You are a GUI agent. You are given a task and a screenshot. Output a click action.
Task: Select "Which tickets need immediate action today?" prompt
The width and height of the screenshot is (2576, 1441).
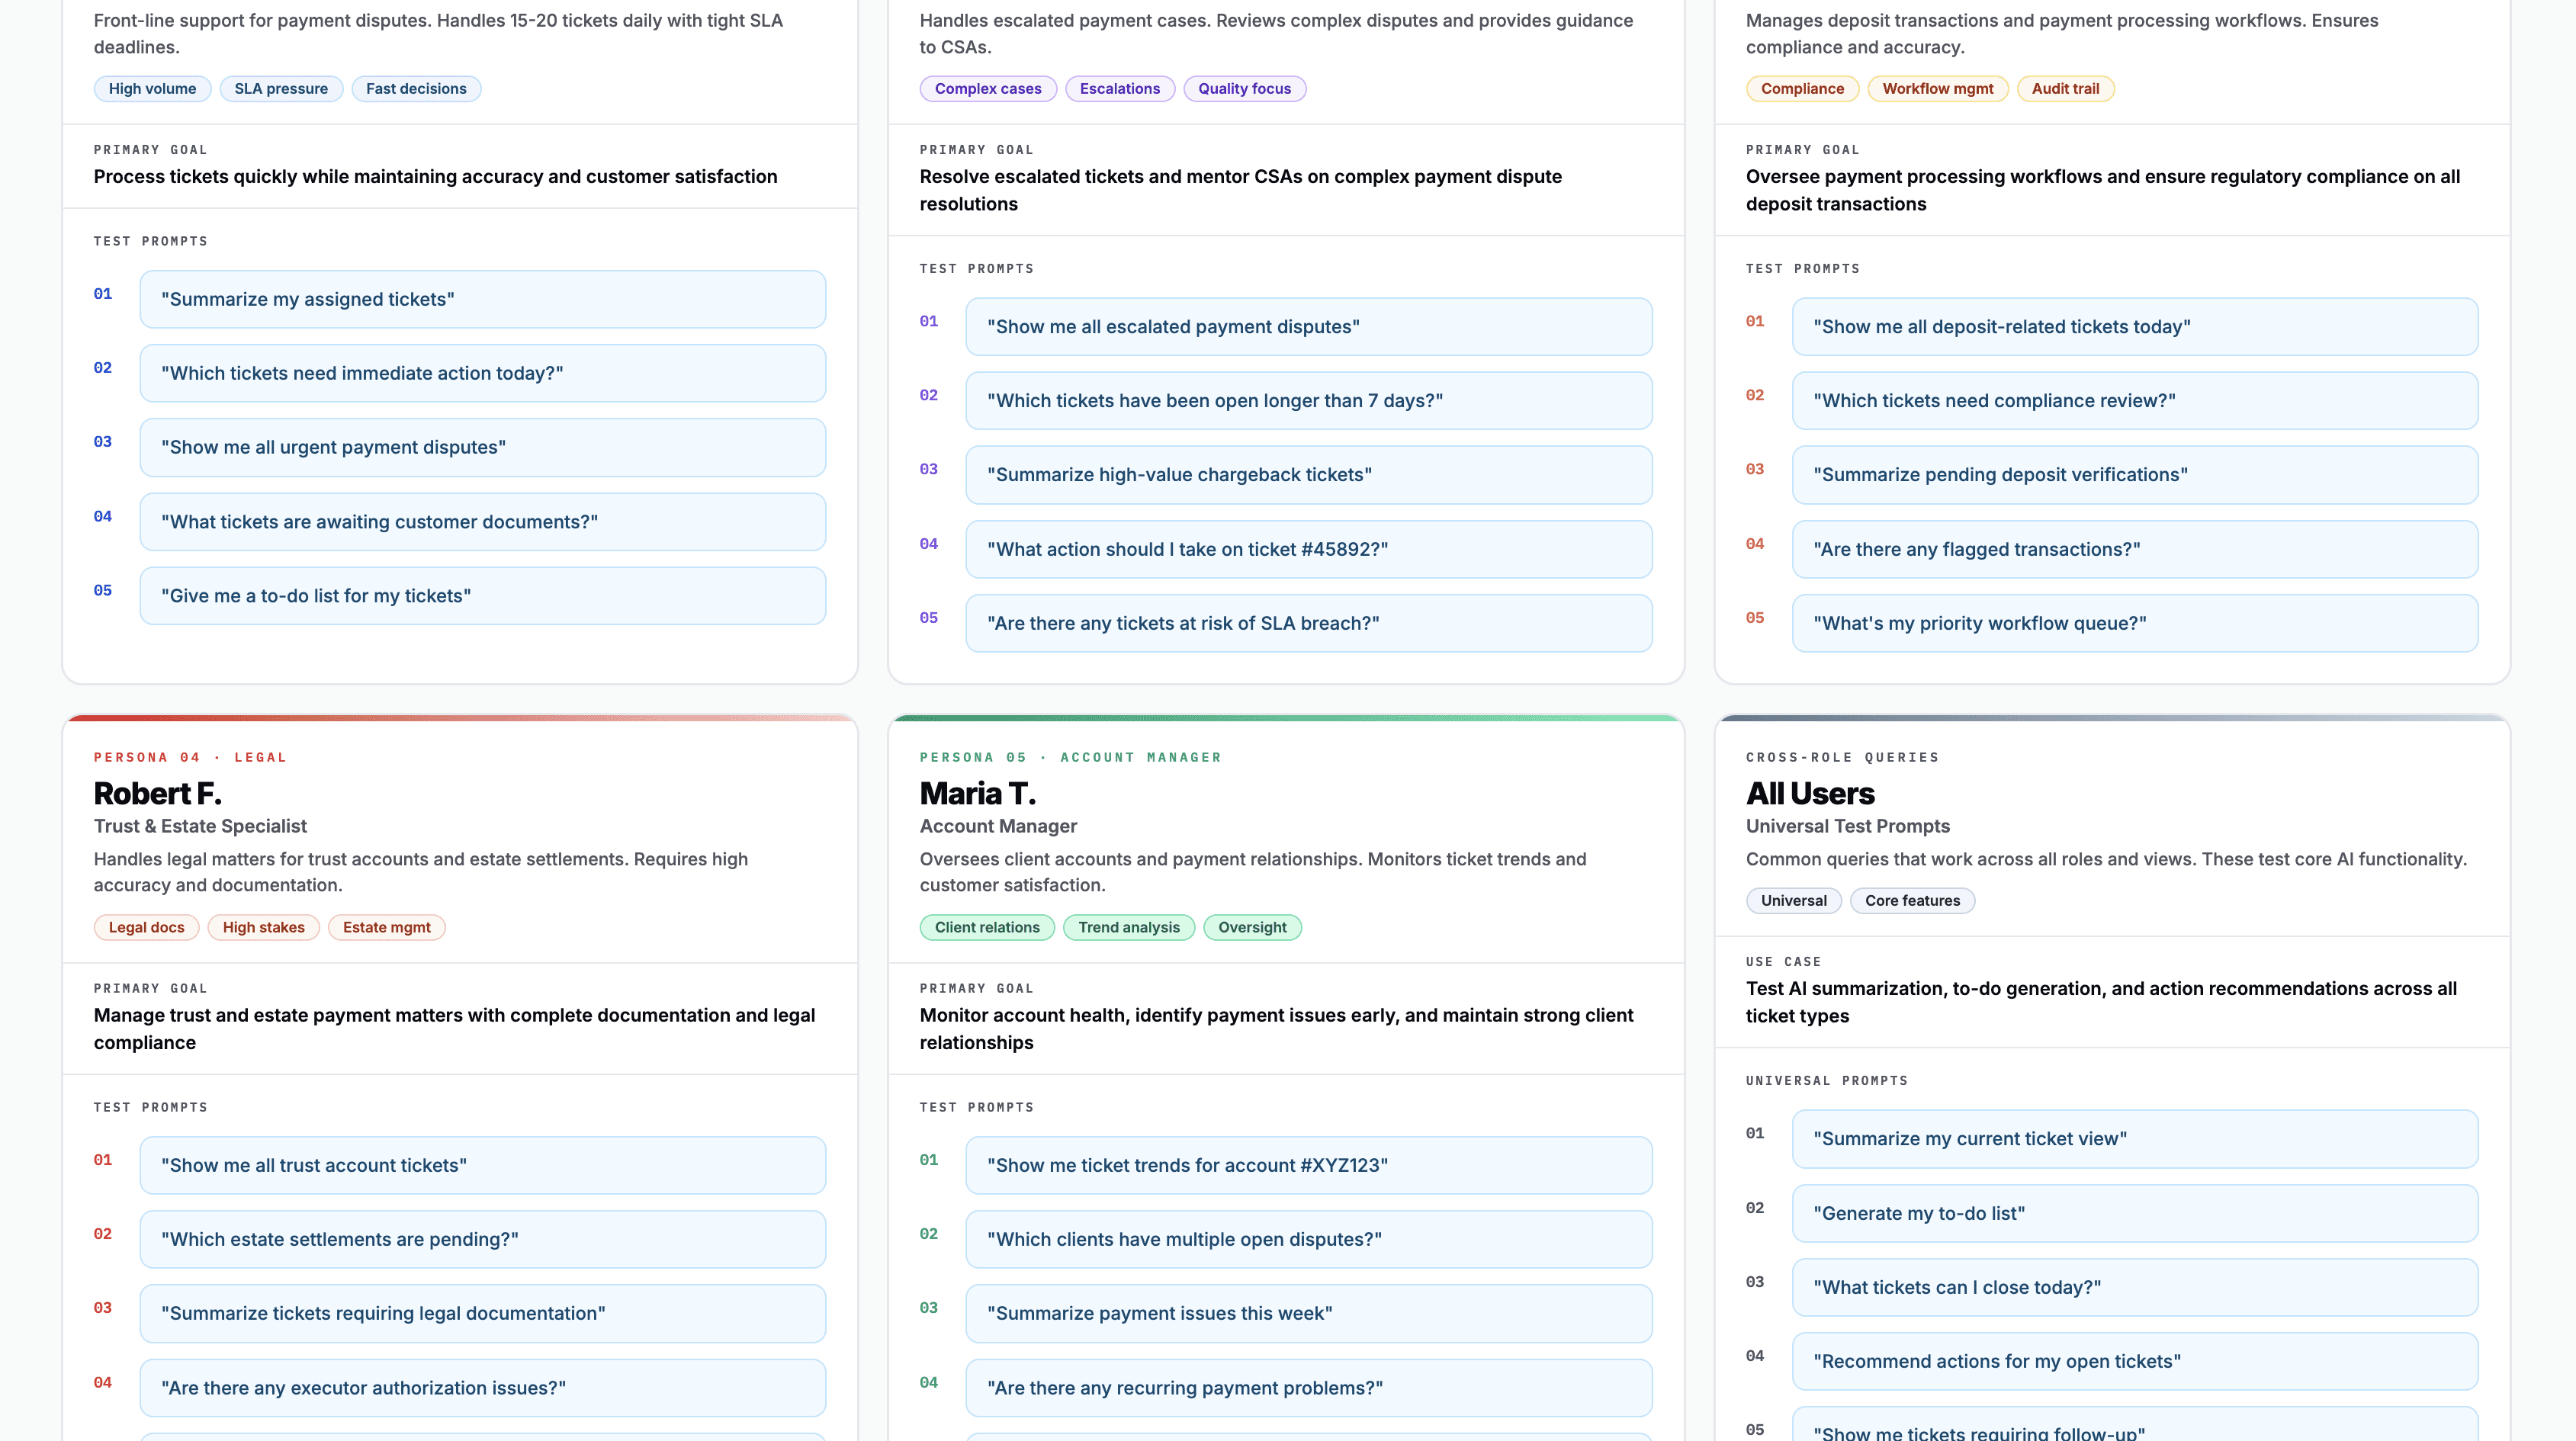coord(482,373)
